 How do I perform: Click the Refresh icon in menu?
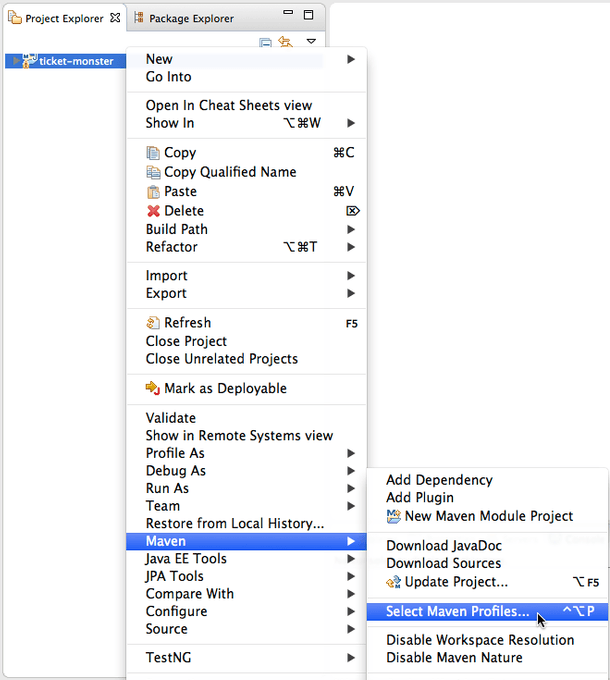(153, 323)
